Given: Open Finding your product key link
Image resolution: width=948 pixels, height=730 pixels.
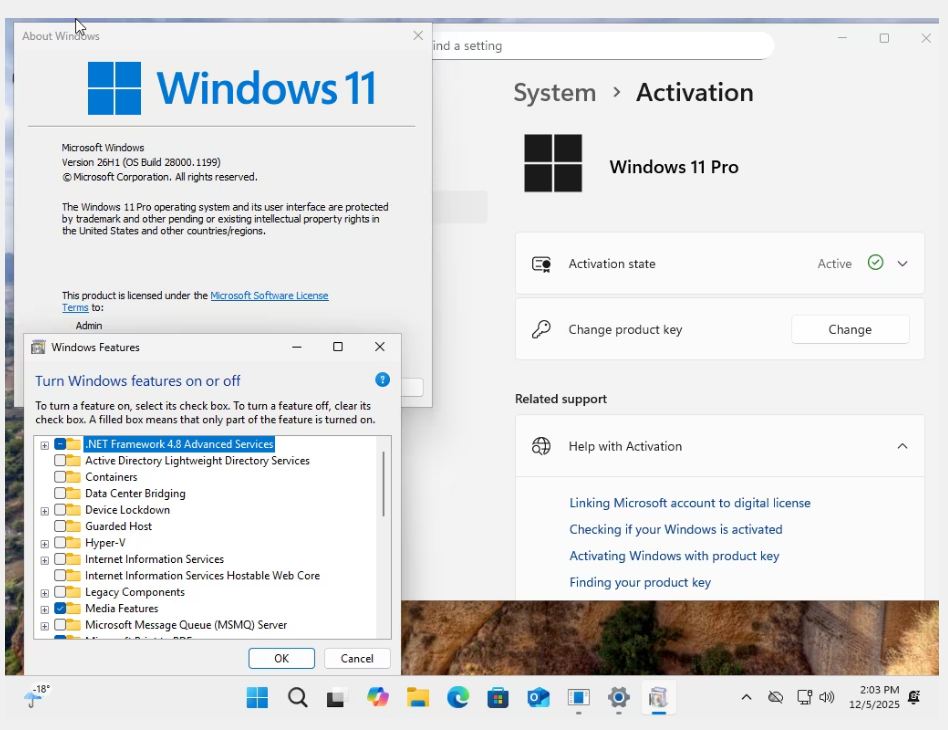Looking at the screenshot, I should pos(640,582).
